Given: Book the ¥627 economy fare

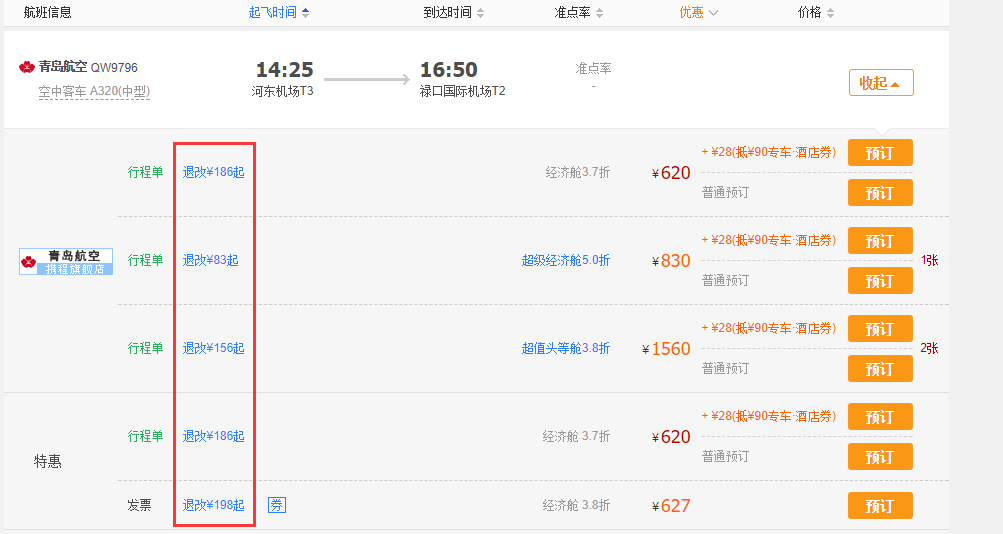Looking at the screenshot, I should point(880,505).
